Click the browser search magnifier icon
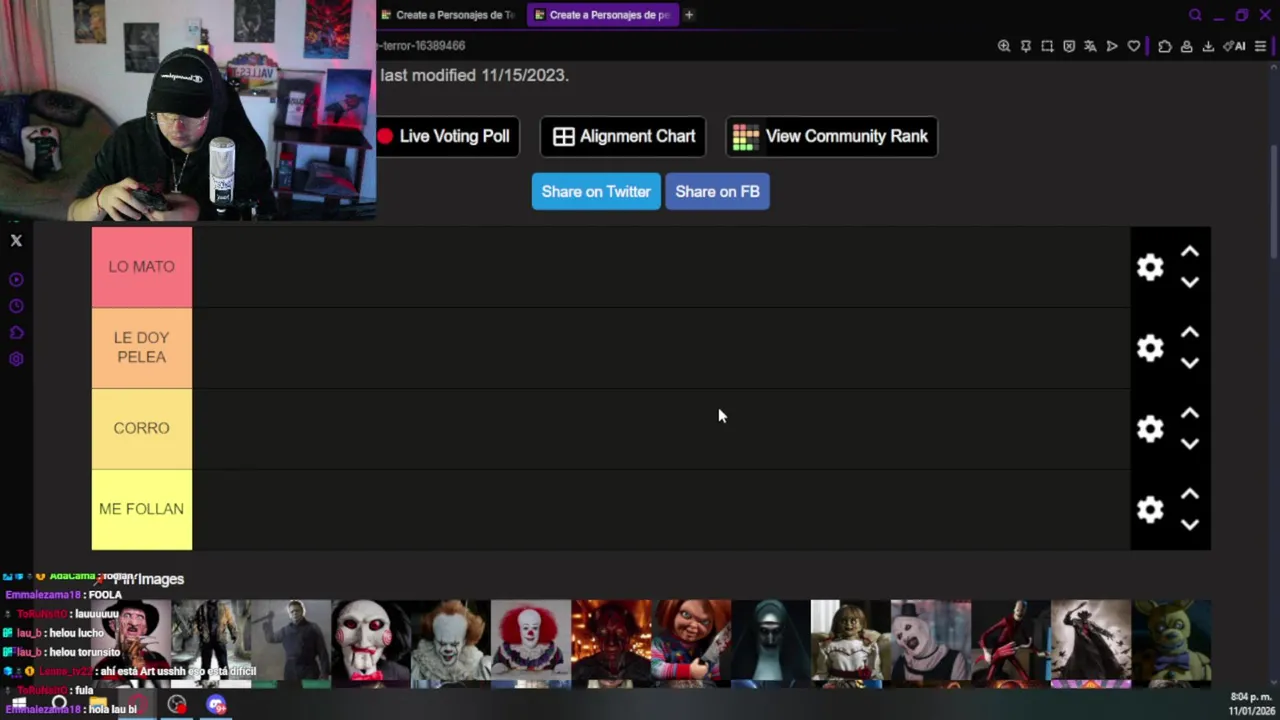 tap(1195, 15)
